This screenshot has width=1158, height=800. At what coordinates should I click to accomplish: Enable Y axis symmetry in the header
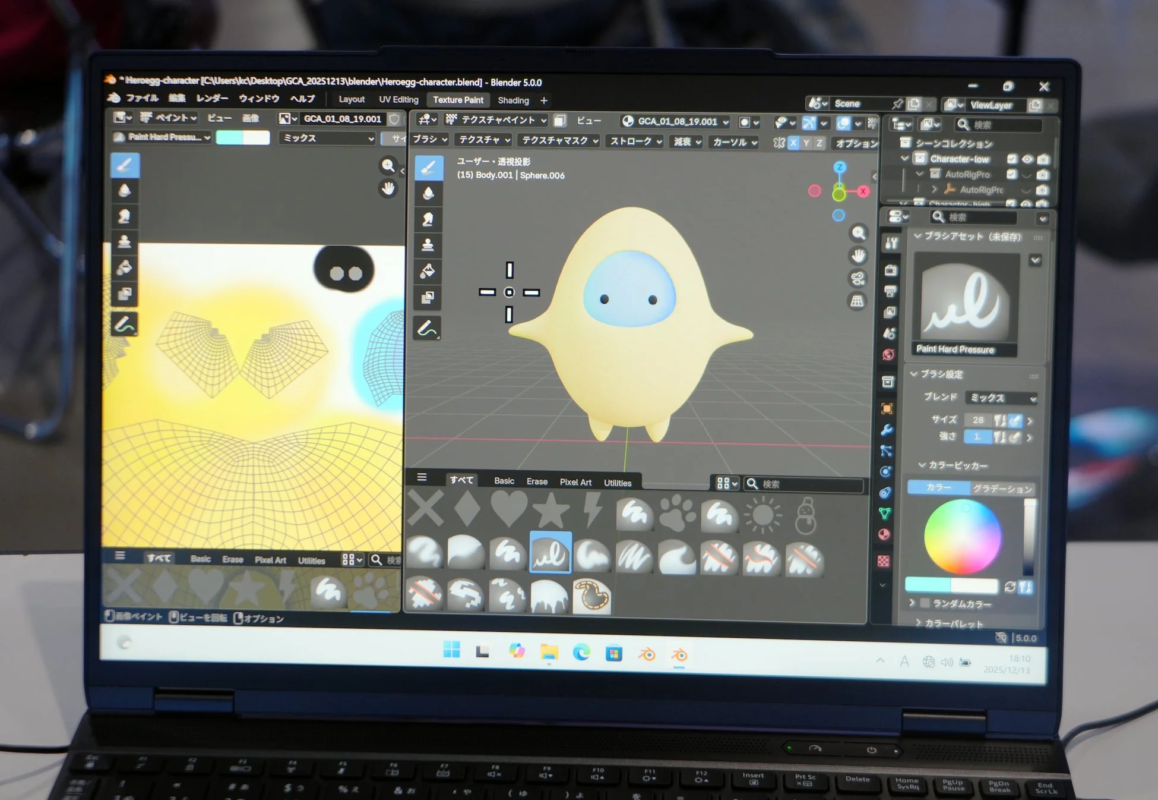[x=805, y=143]
